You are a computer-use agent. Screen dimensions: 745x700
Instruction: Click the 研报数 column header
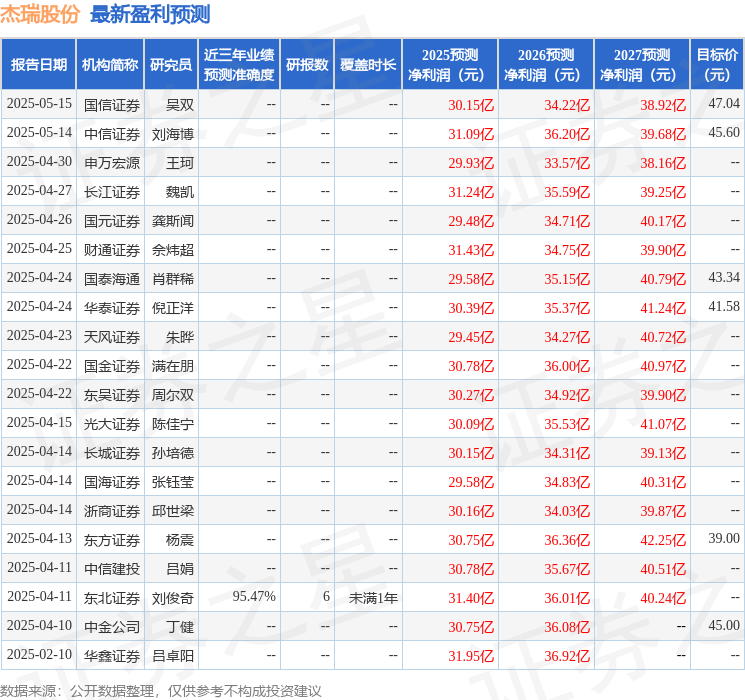[x=307, y=65]
